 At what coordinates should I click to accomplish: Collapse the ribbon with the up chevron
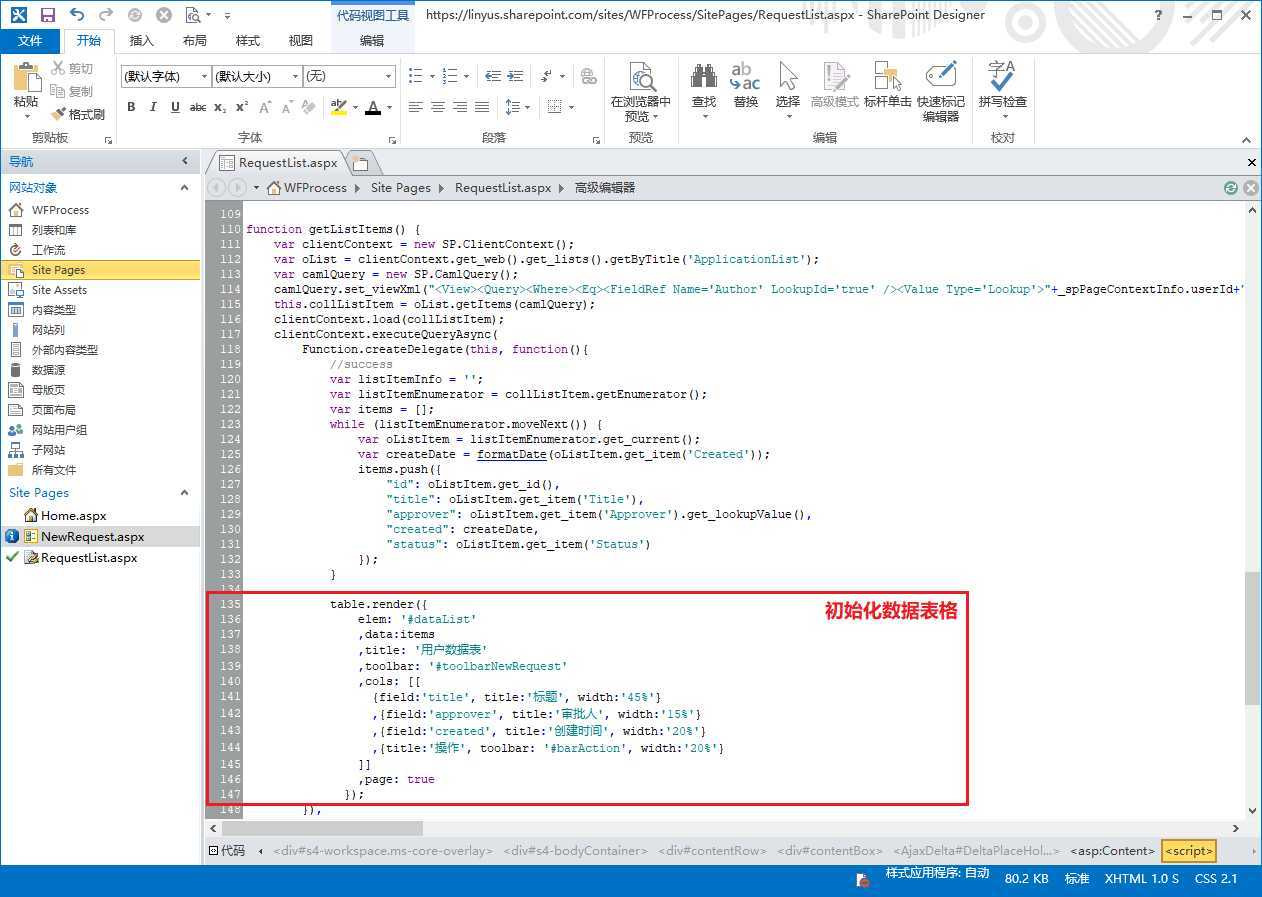pos(1246,140)
